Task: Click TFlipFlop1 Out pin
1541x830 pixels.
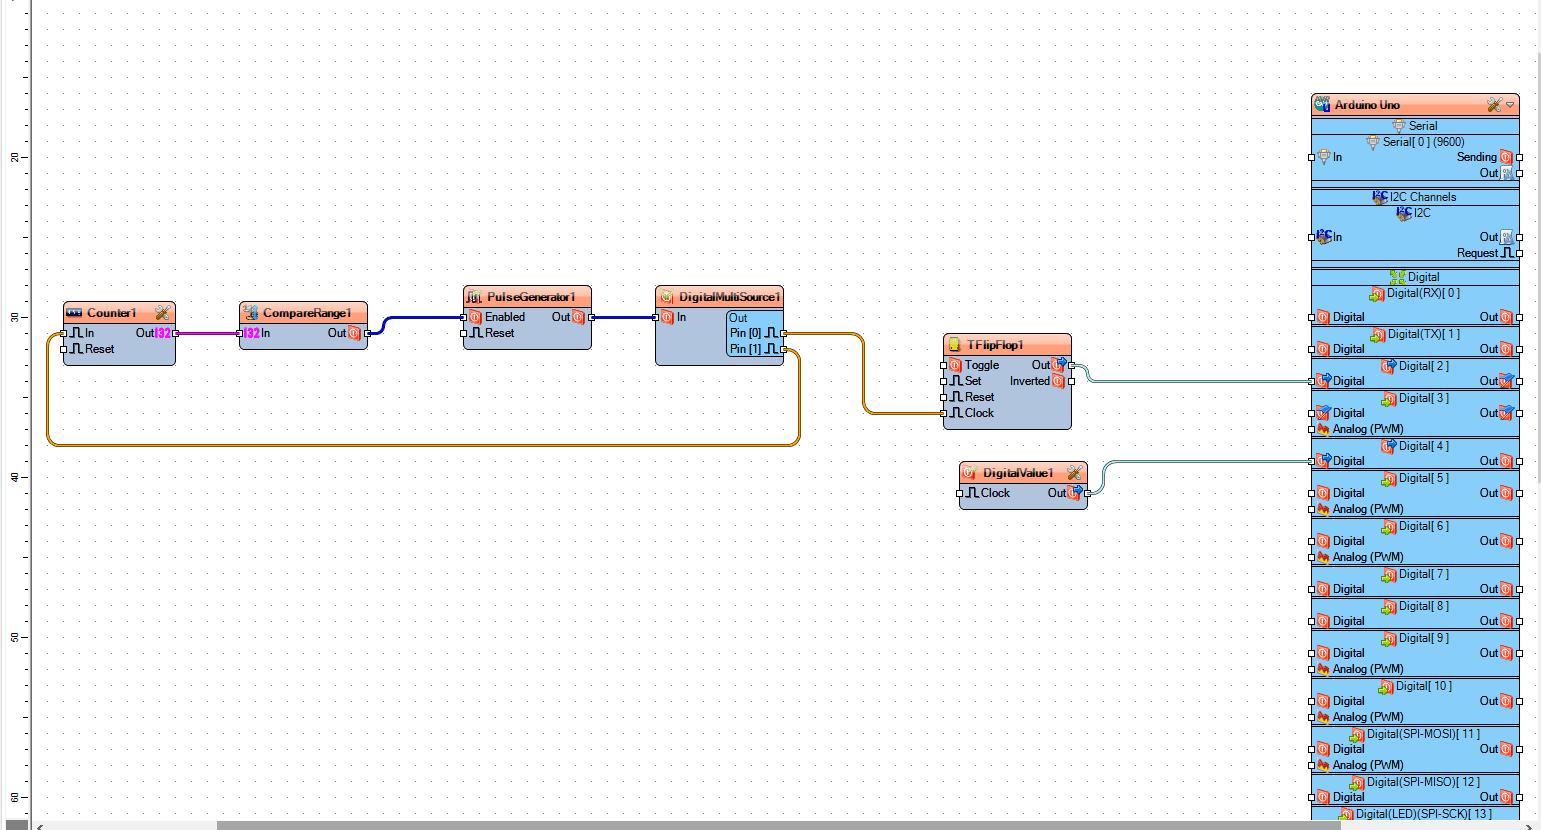Action: click(x=1071, y=365)
